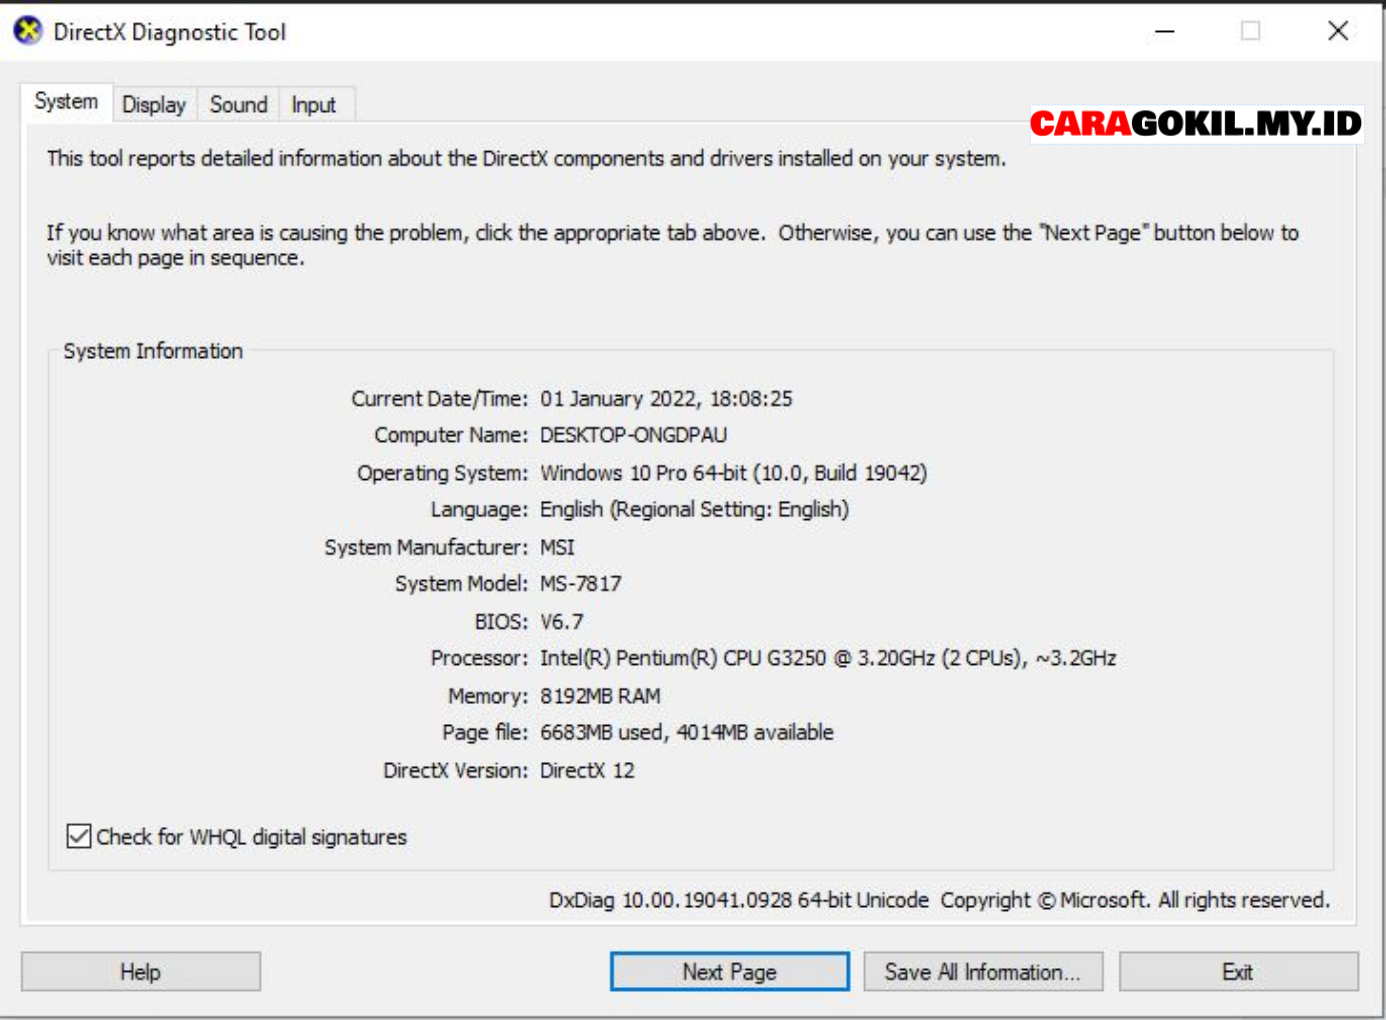Click the DirectX Diagnostic Tool title text
Viewport: 1386px width, 1020px height.
(x=170, y=32)
